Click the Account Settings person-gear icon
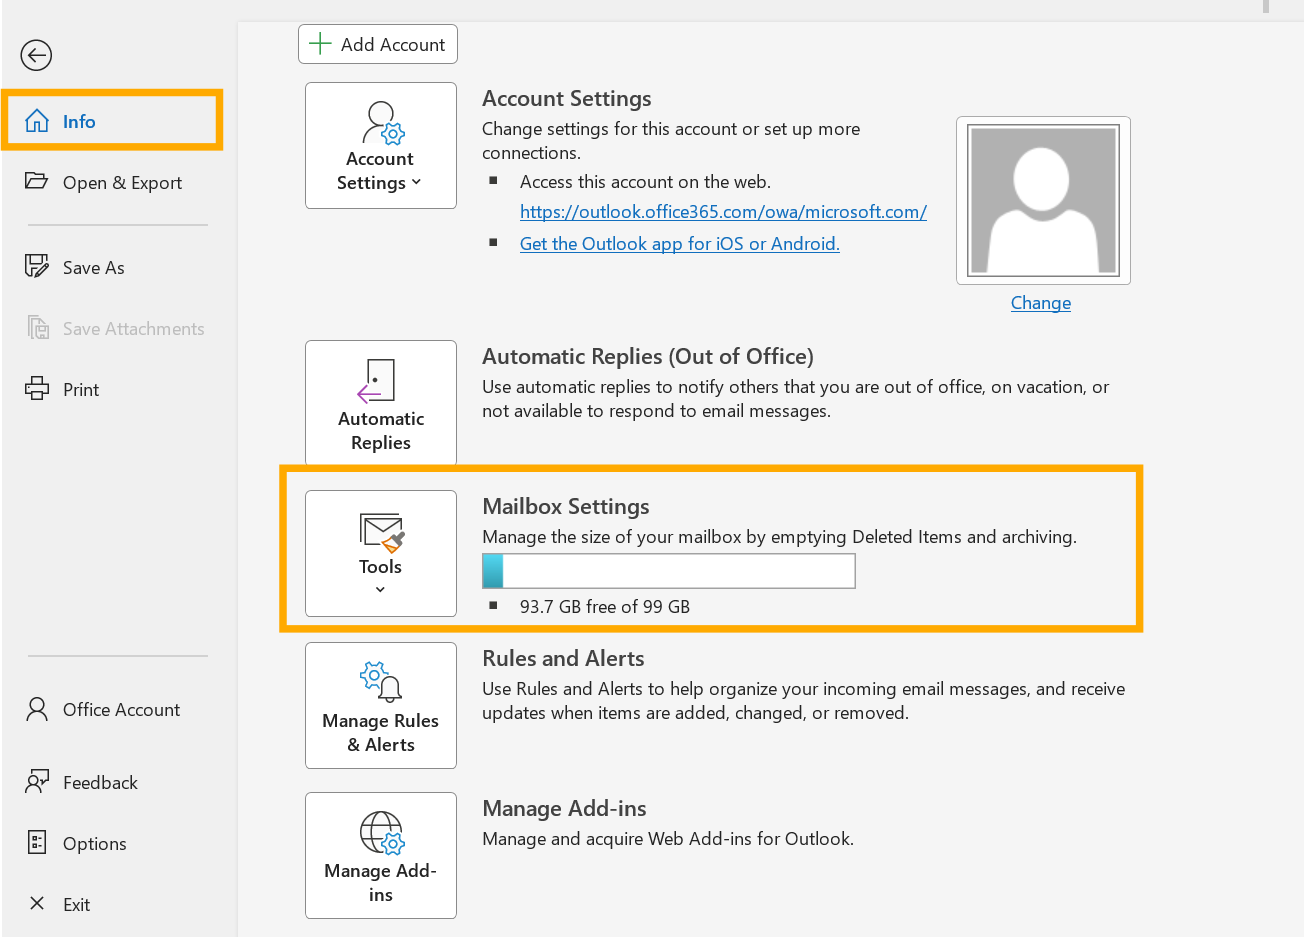Viewport: 1304px width, 937px height. pos(382,123)
